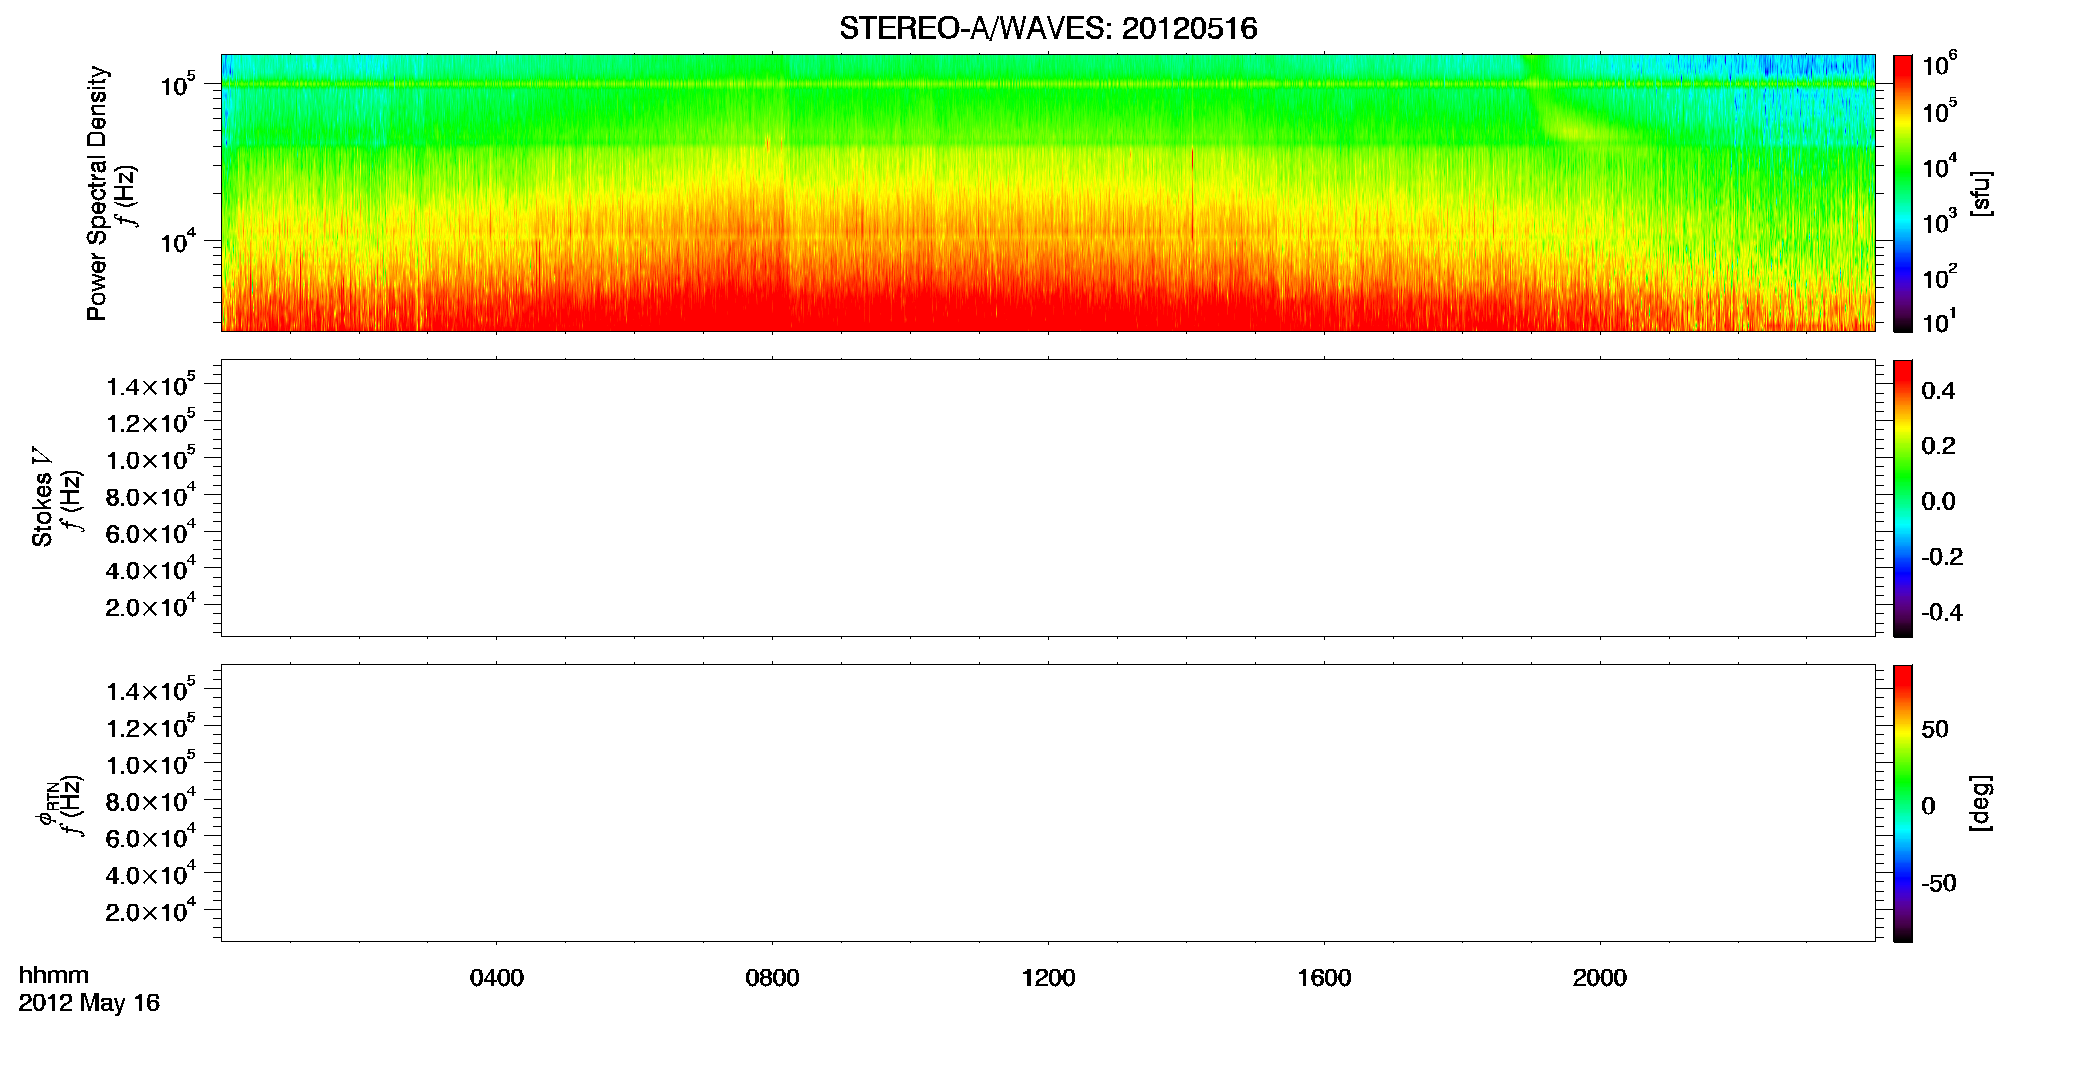The image size is (2096, 1080).
Task: Select the 0800 time tick label
Action: (772, 978)
